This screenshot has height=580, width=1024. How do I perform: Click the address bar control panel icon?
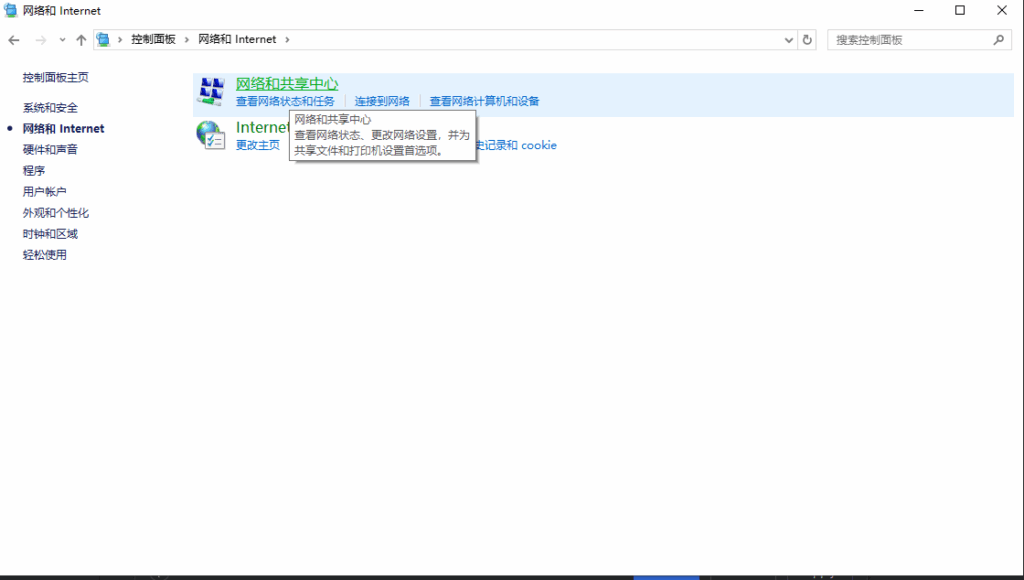point(103,40)
